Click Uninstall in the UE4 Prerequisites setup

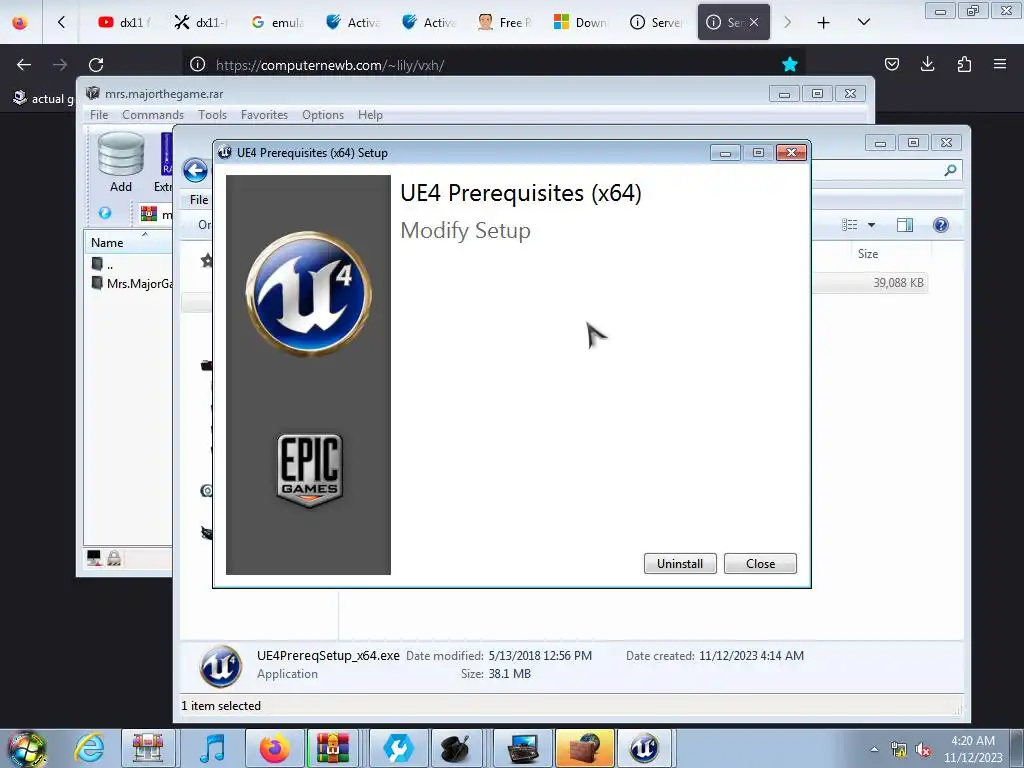pyautogui.click(x=680, y=564)
